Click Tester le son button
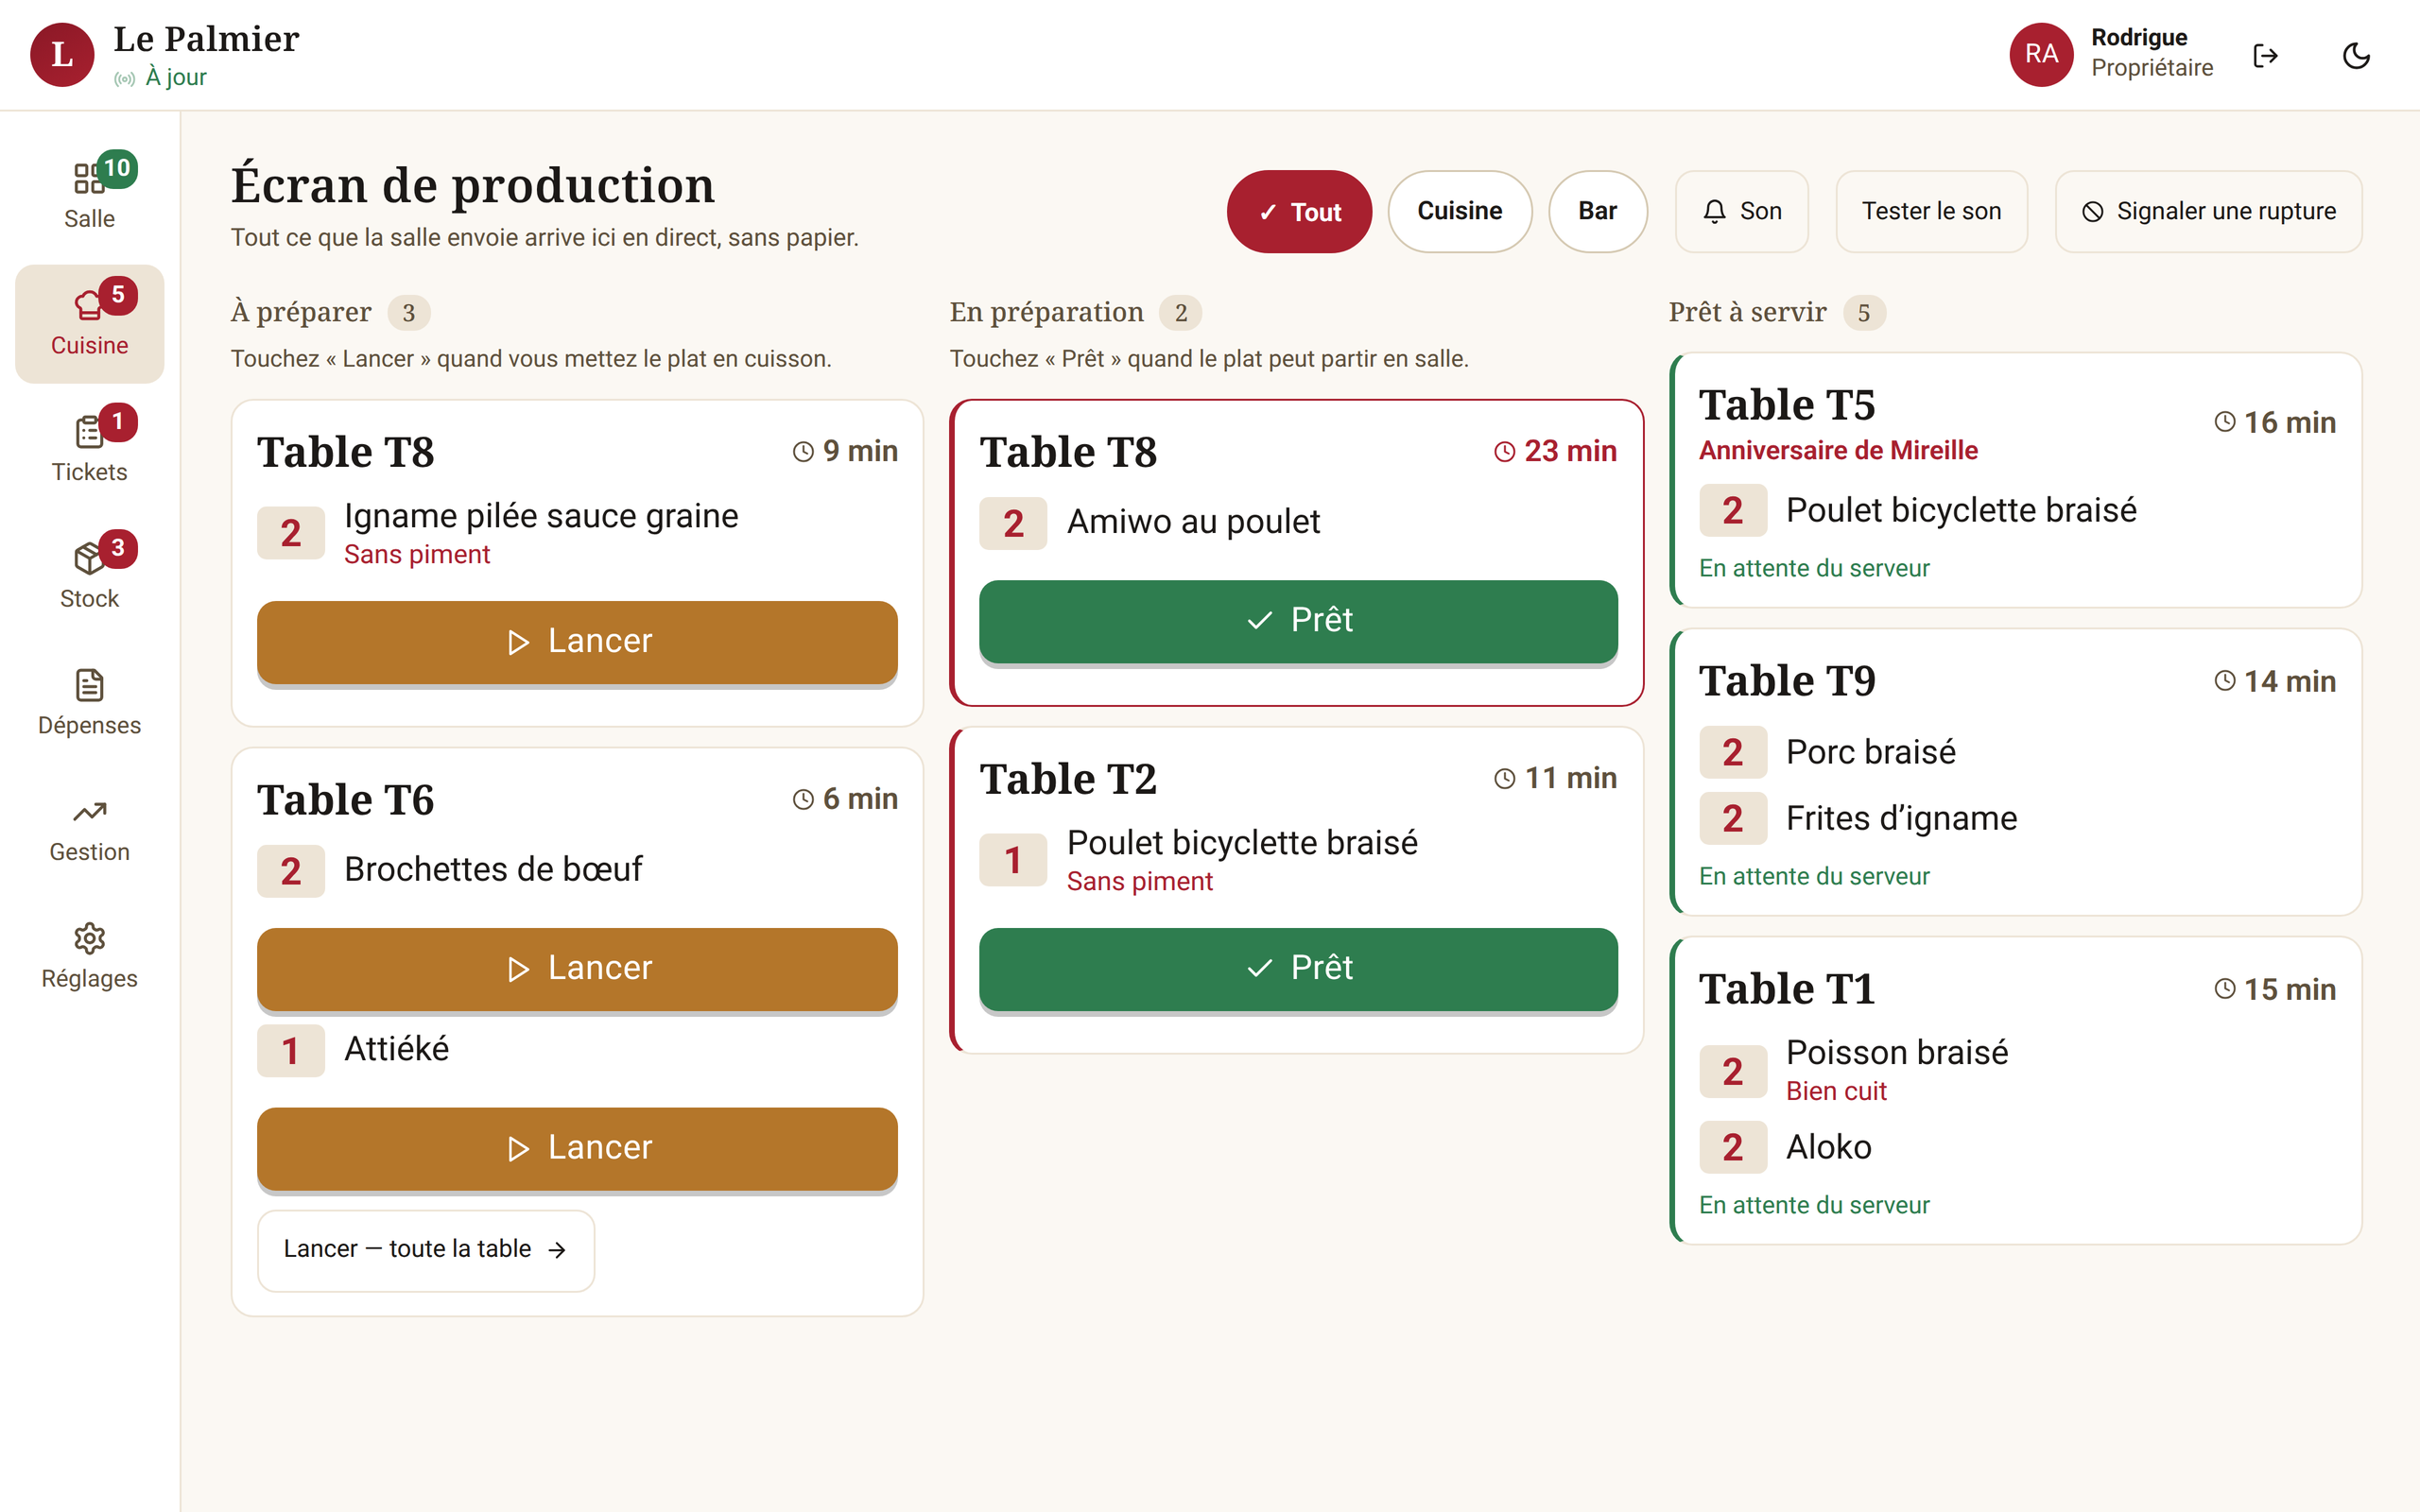The height and width of the screenshot is (1512, 2420). point(1931,211)
